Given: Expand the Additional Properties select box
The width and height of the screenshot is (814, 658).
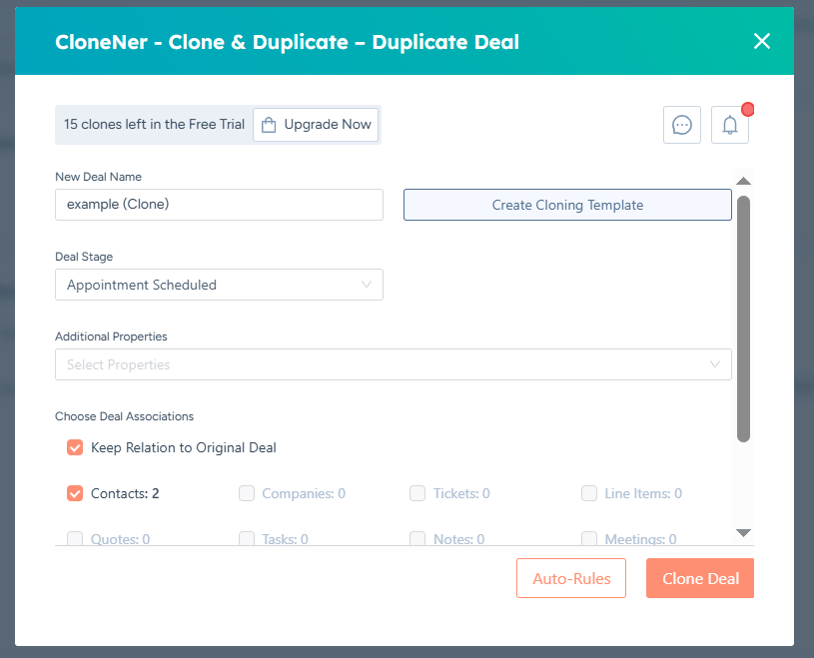Looking at the screenshot, I should pos(393,365).
